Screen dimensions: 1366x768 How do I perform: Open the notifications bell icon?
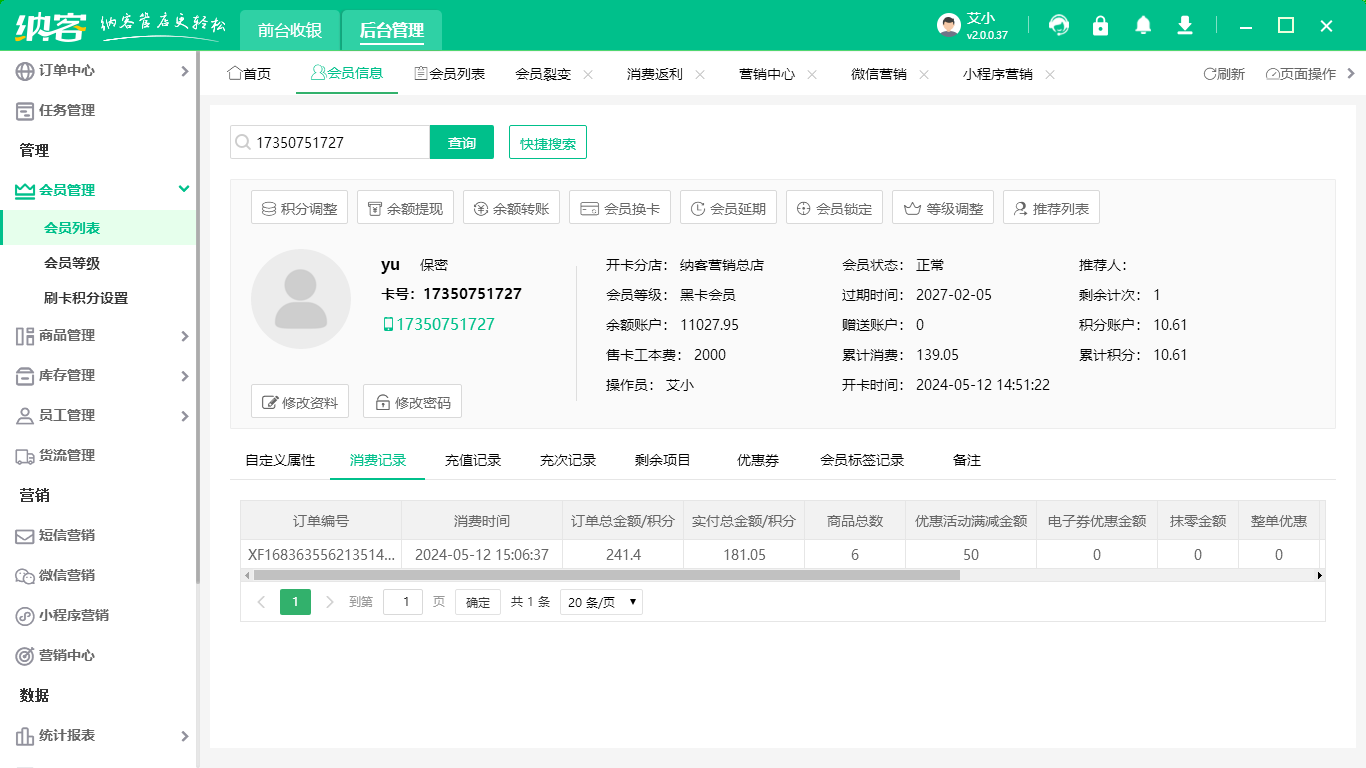coord(1143,26)
